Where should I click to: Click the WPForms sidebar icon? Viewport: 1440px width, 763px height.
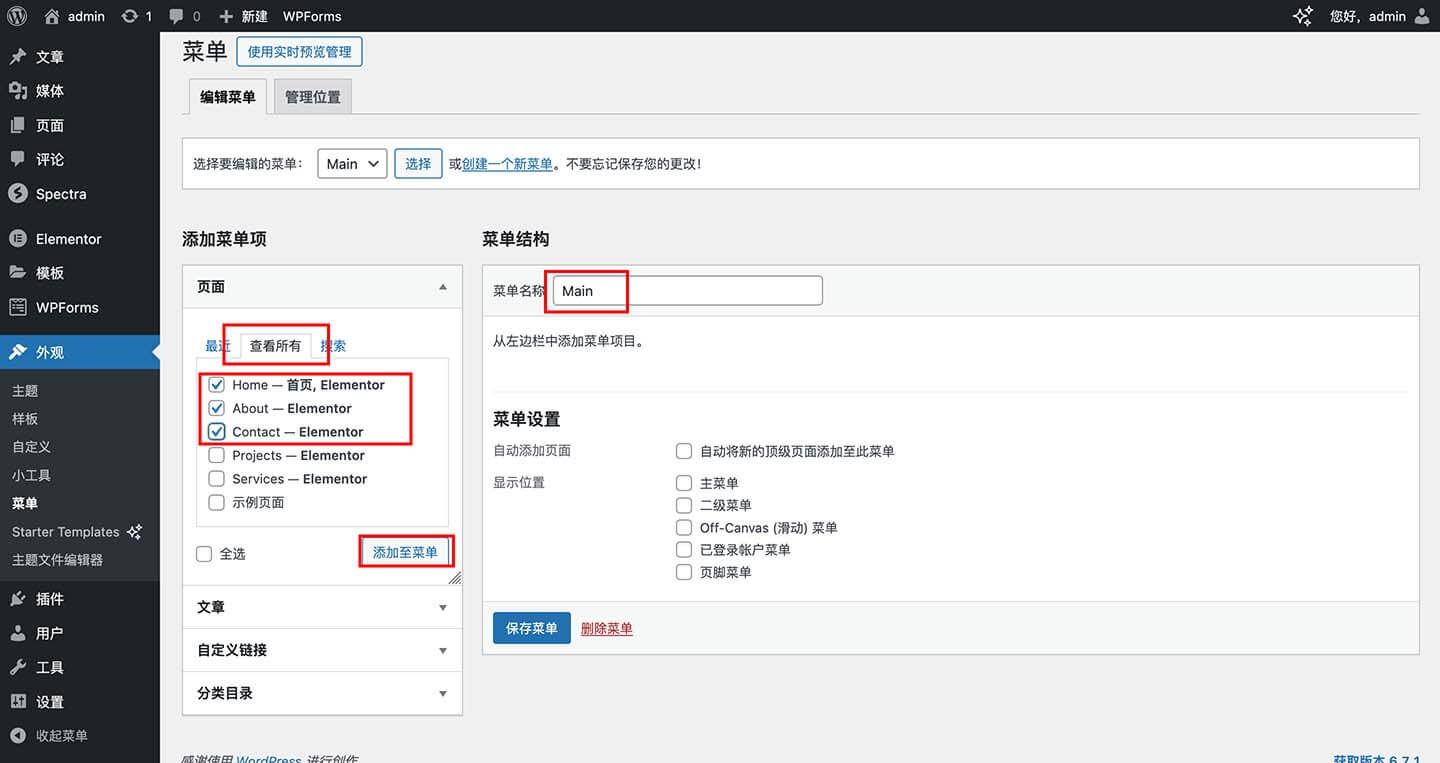18,307
